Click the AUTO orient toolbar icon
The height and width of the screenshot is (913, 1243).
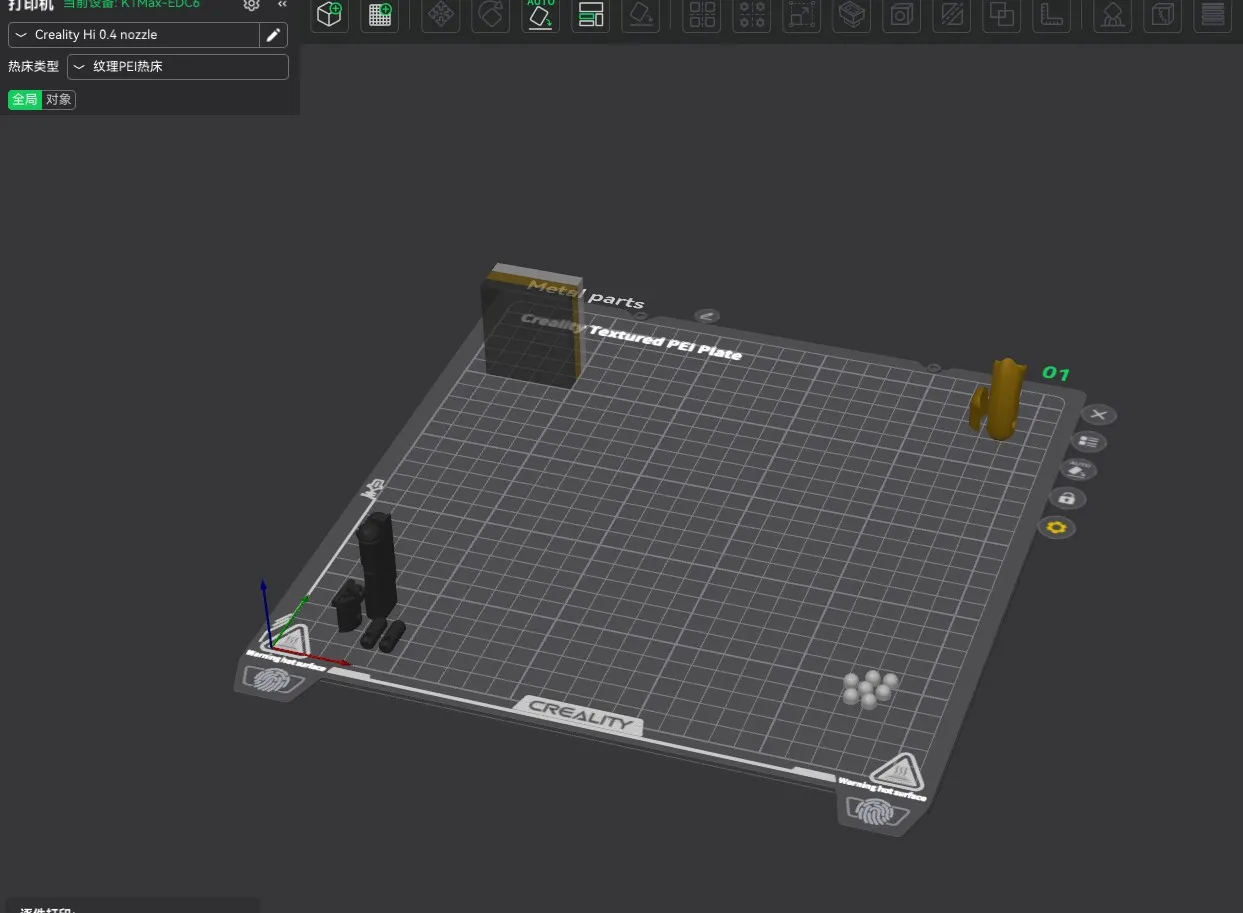coord(541,14)
